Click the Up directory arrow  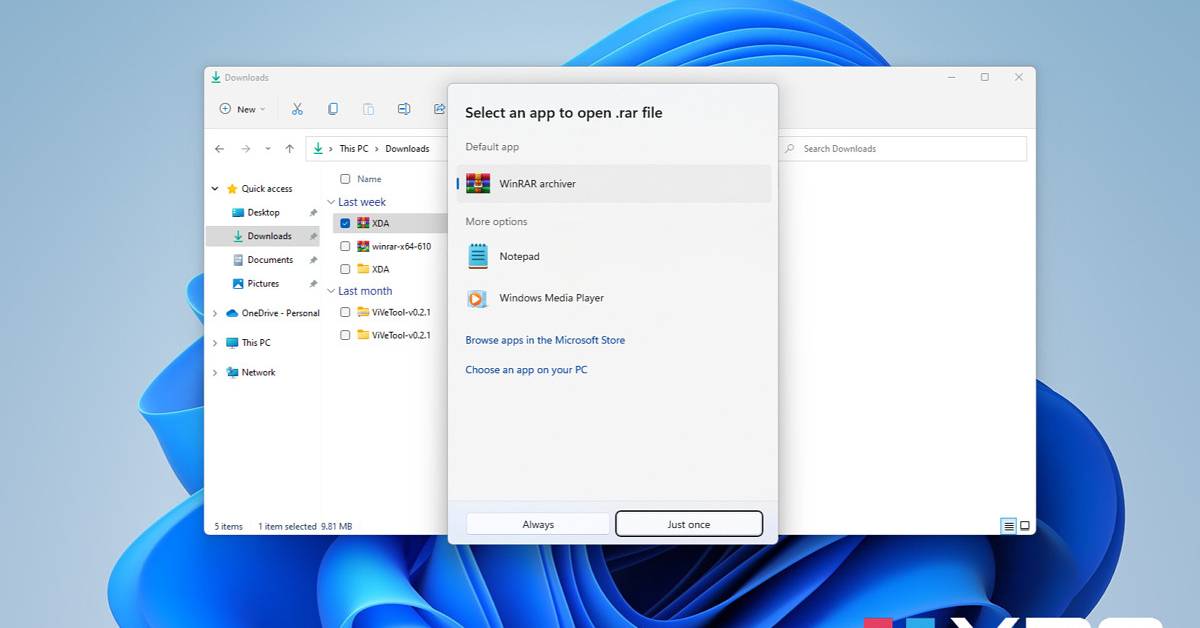(290, 149)
